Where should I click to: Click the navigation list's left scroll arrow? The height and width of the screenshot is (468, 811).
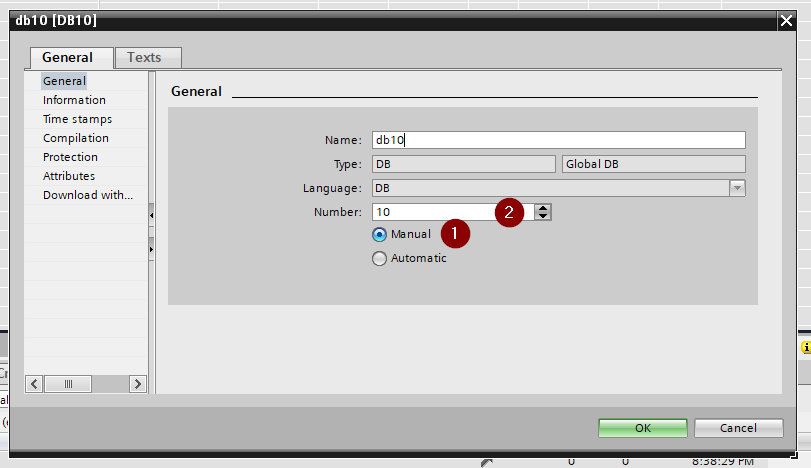pos(34,384)
